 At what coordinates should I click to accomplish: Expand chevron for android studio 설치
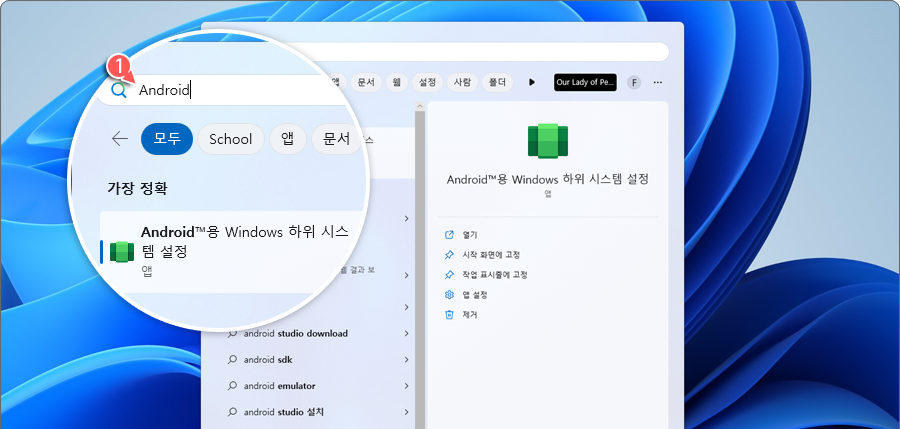point(406,412)
